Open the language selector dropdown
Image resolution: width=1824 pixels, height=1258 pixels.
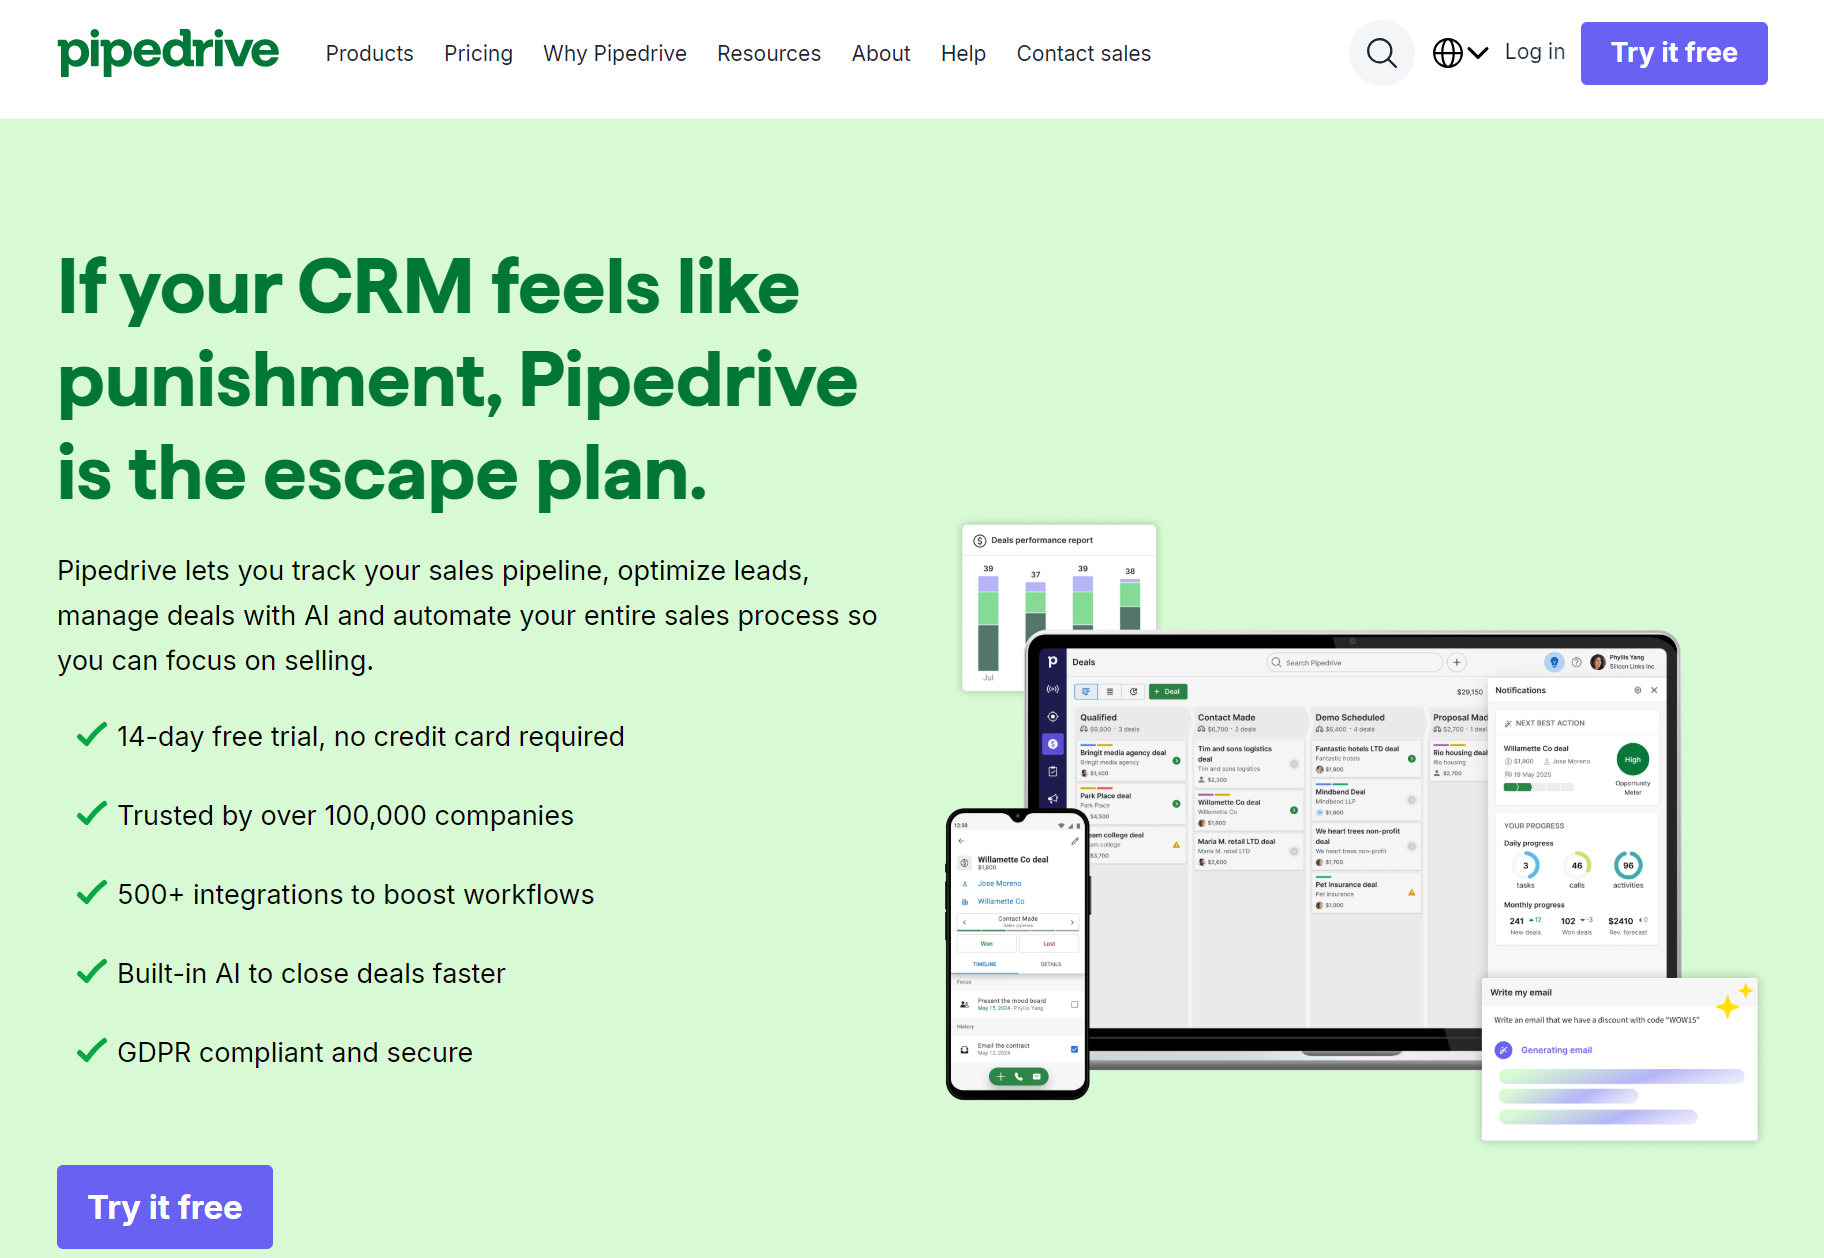[1460, 53]
